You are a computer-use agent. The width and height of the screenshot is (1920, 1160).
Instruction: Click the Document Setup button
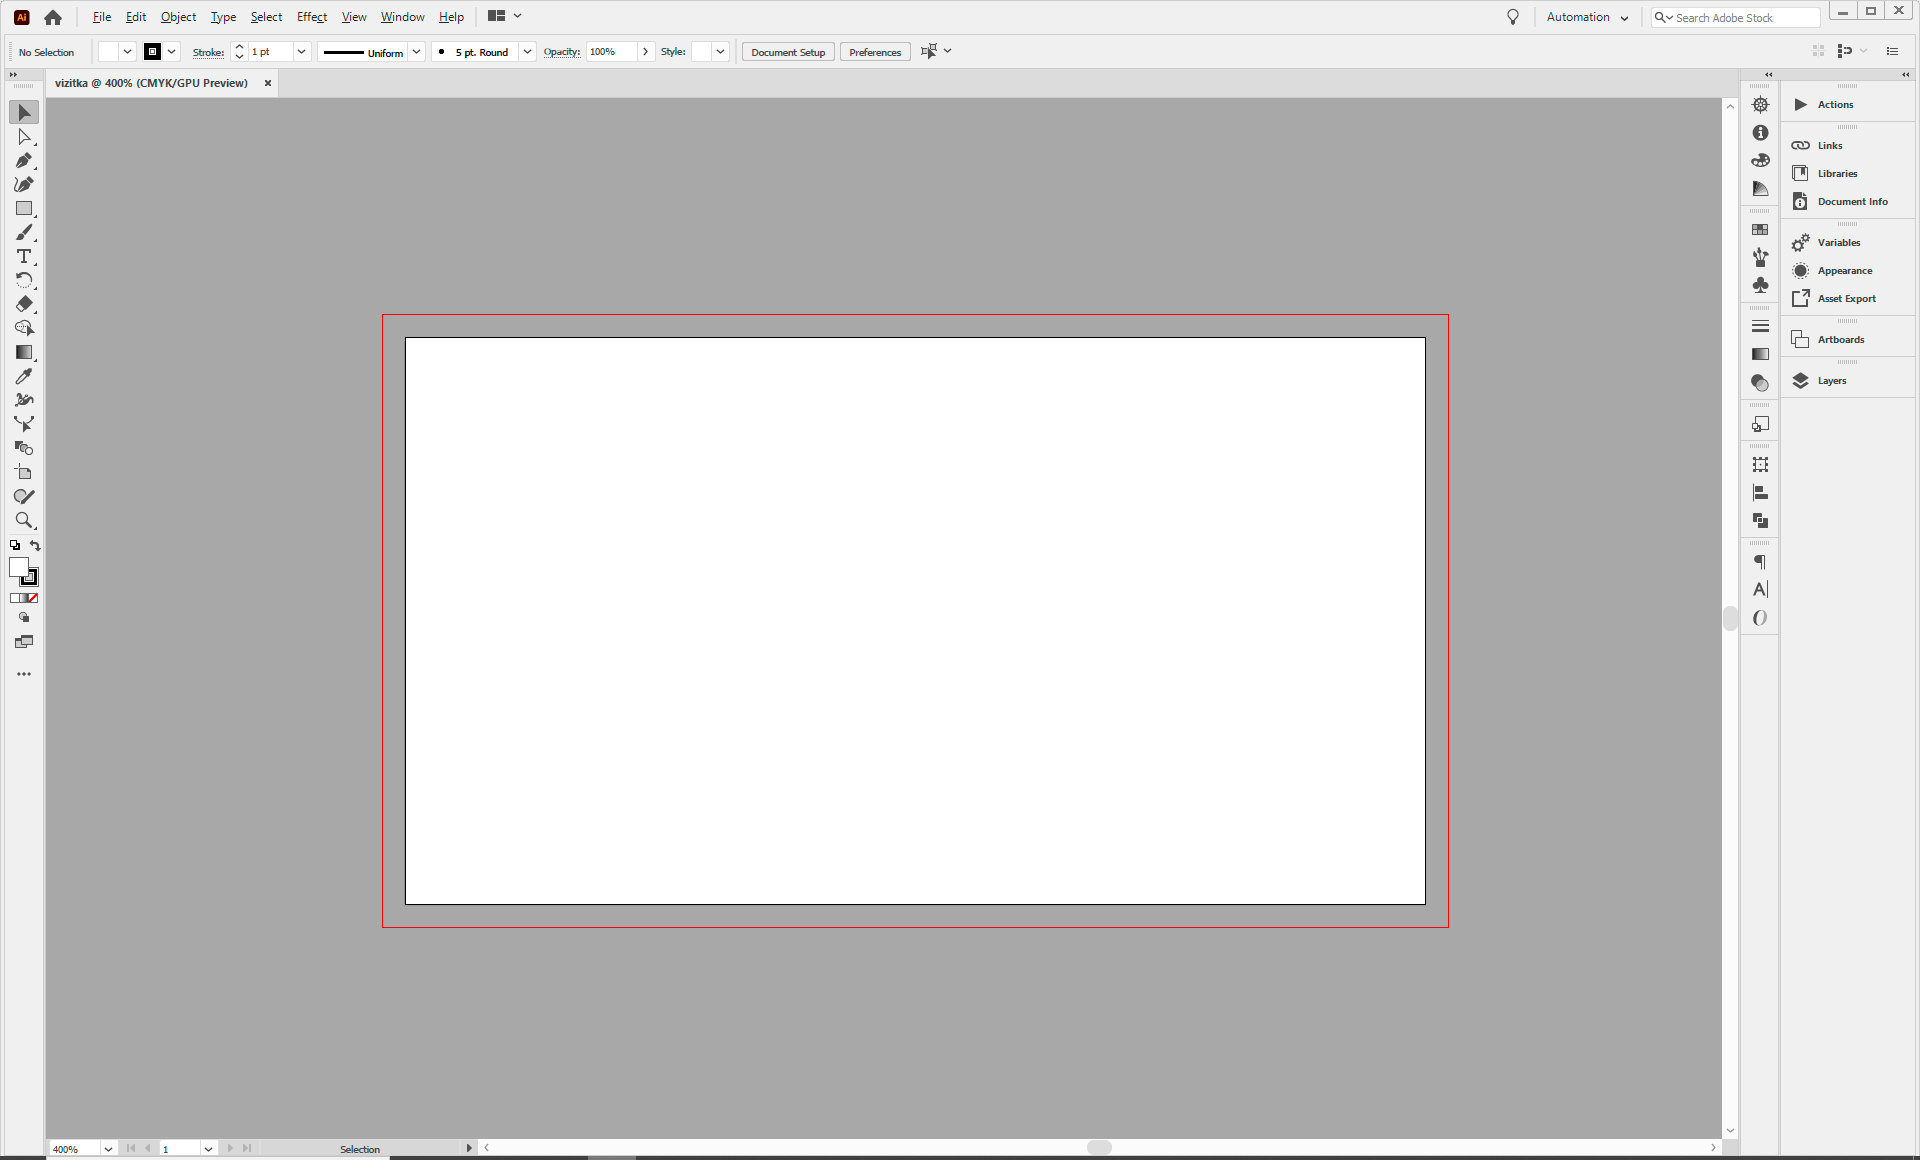pyautogui.click(x=788, y=52)
